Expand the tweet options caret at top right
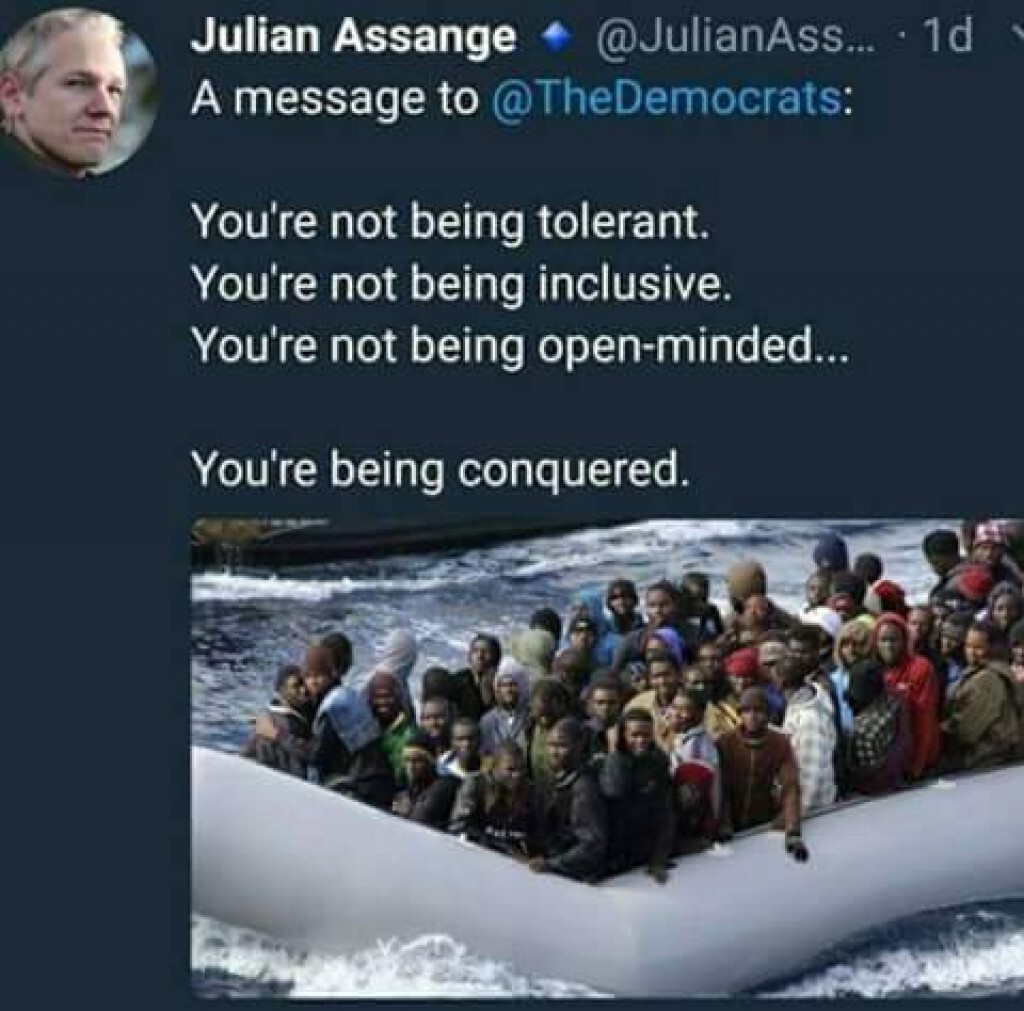Image resolution: width=1024 pixels, height=1011 pixels. click(1015, 37)
